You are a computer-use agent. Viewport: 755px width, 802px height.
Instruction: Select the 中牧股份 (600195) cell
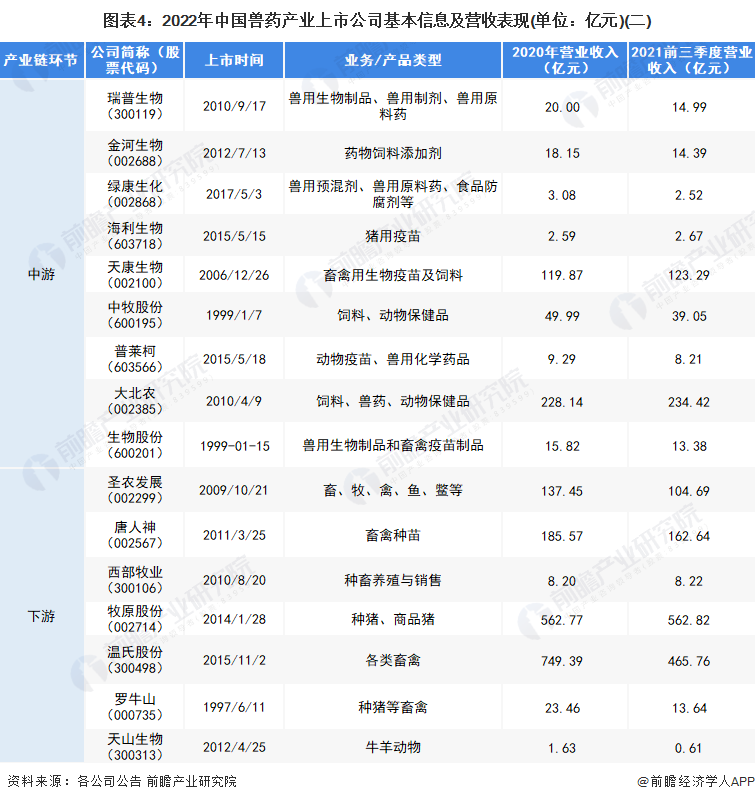tap(135, 315)
